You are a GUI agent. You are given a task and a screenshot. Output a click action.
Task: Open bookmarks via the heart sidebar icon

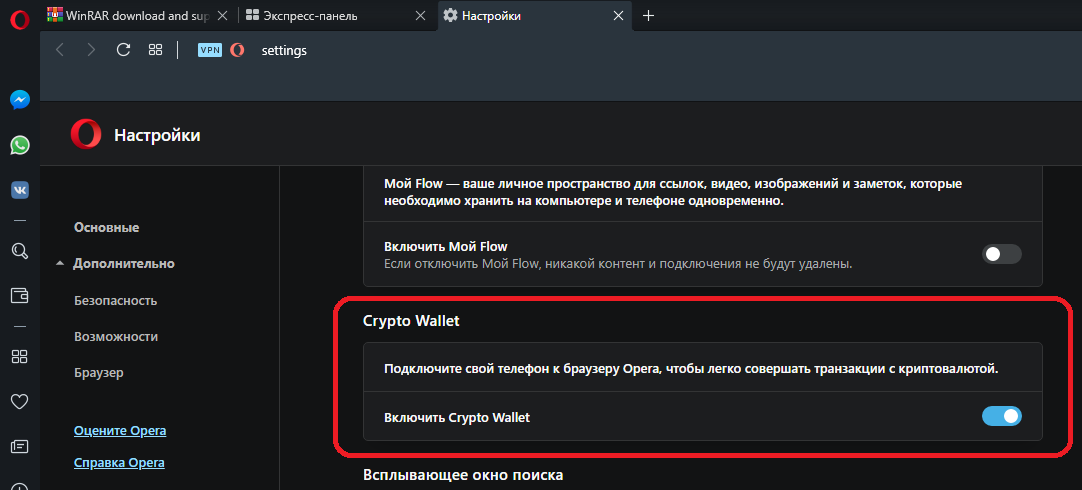pyautogui.click(x=19, y=401)
